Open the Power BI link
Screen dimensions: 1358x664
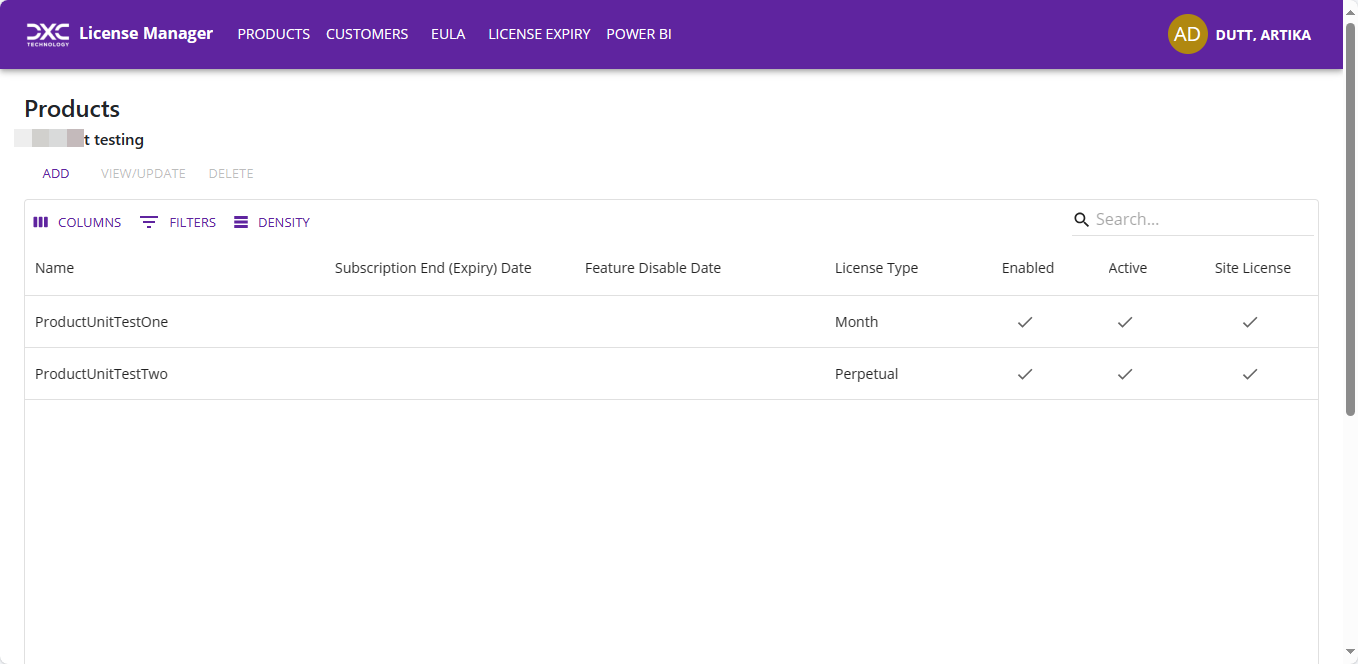point(639,34)
